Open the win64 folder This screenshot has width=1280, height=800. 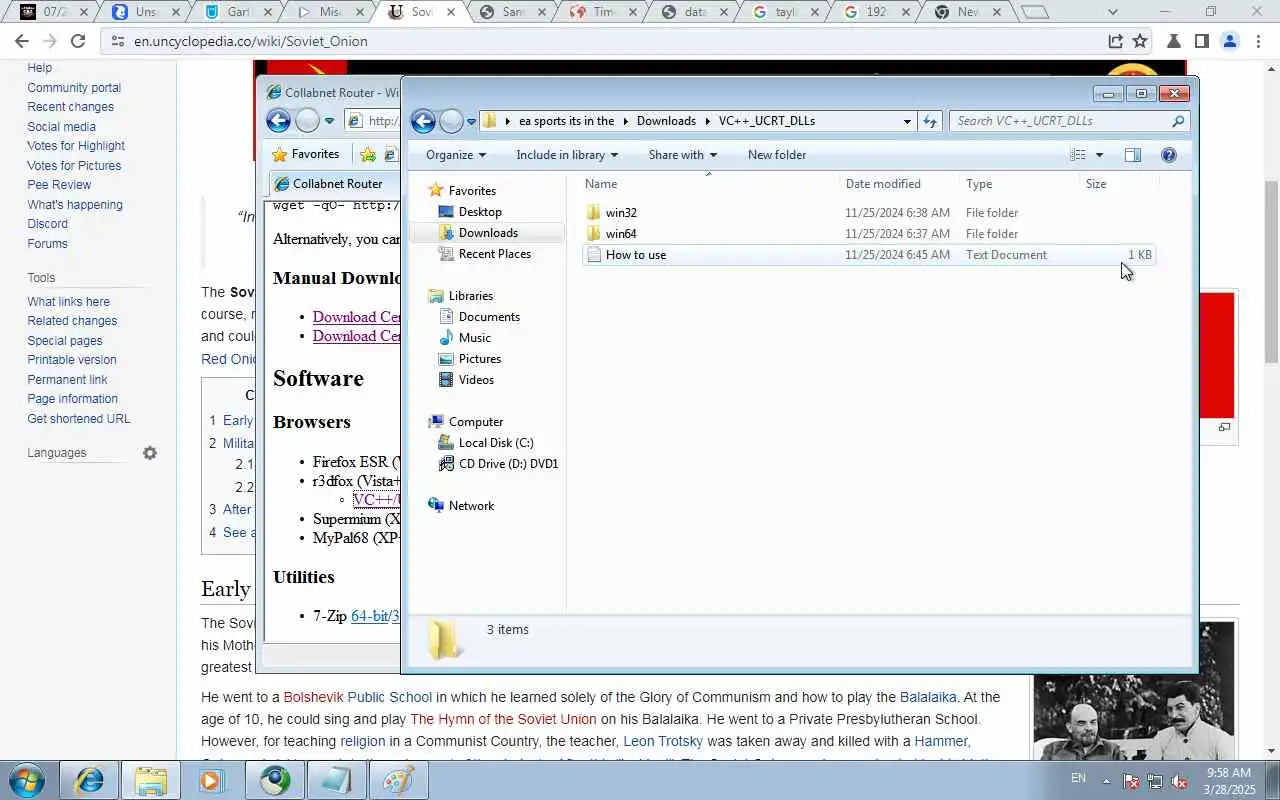point(620,234)
